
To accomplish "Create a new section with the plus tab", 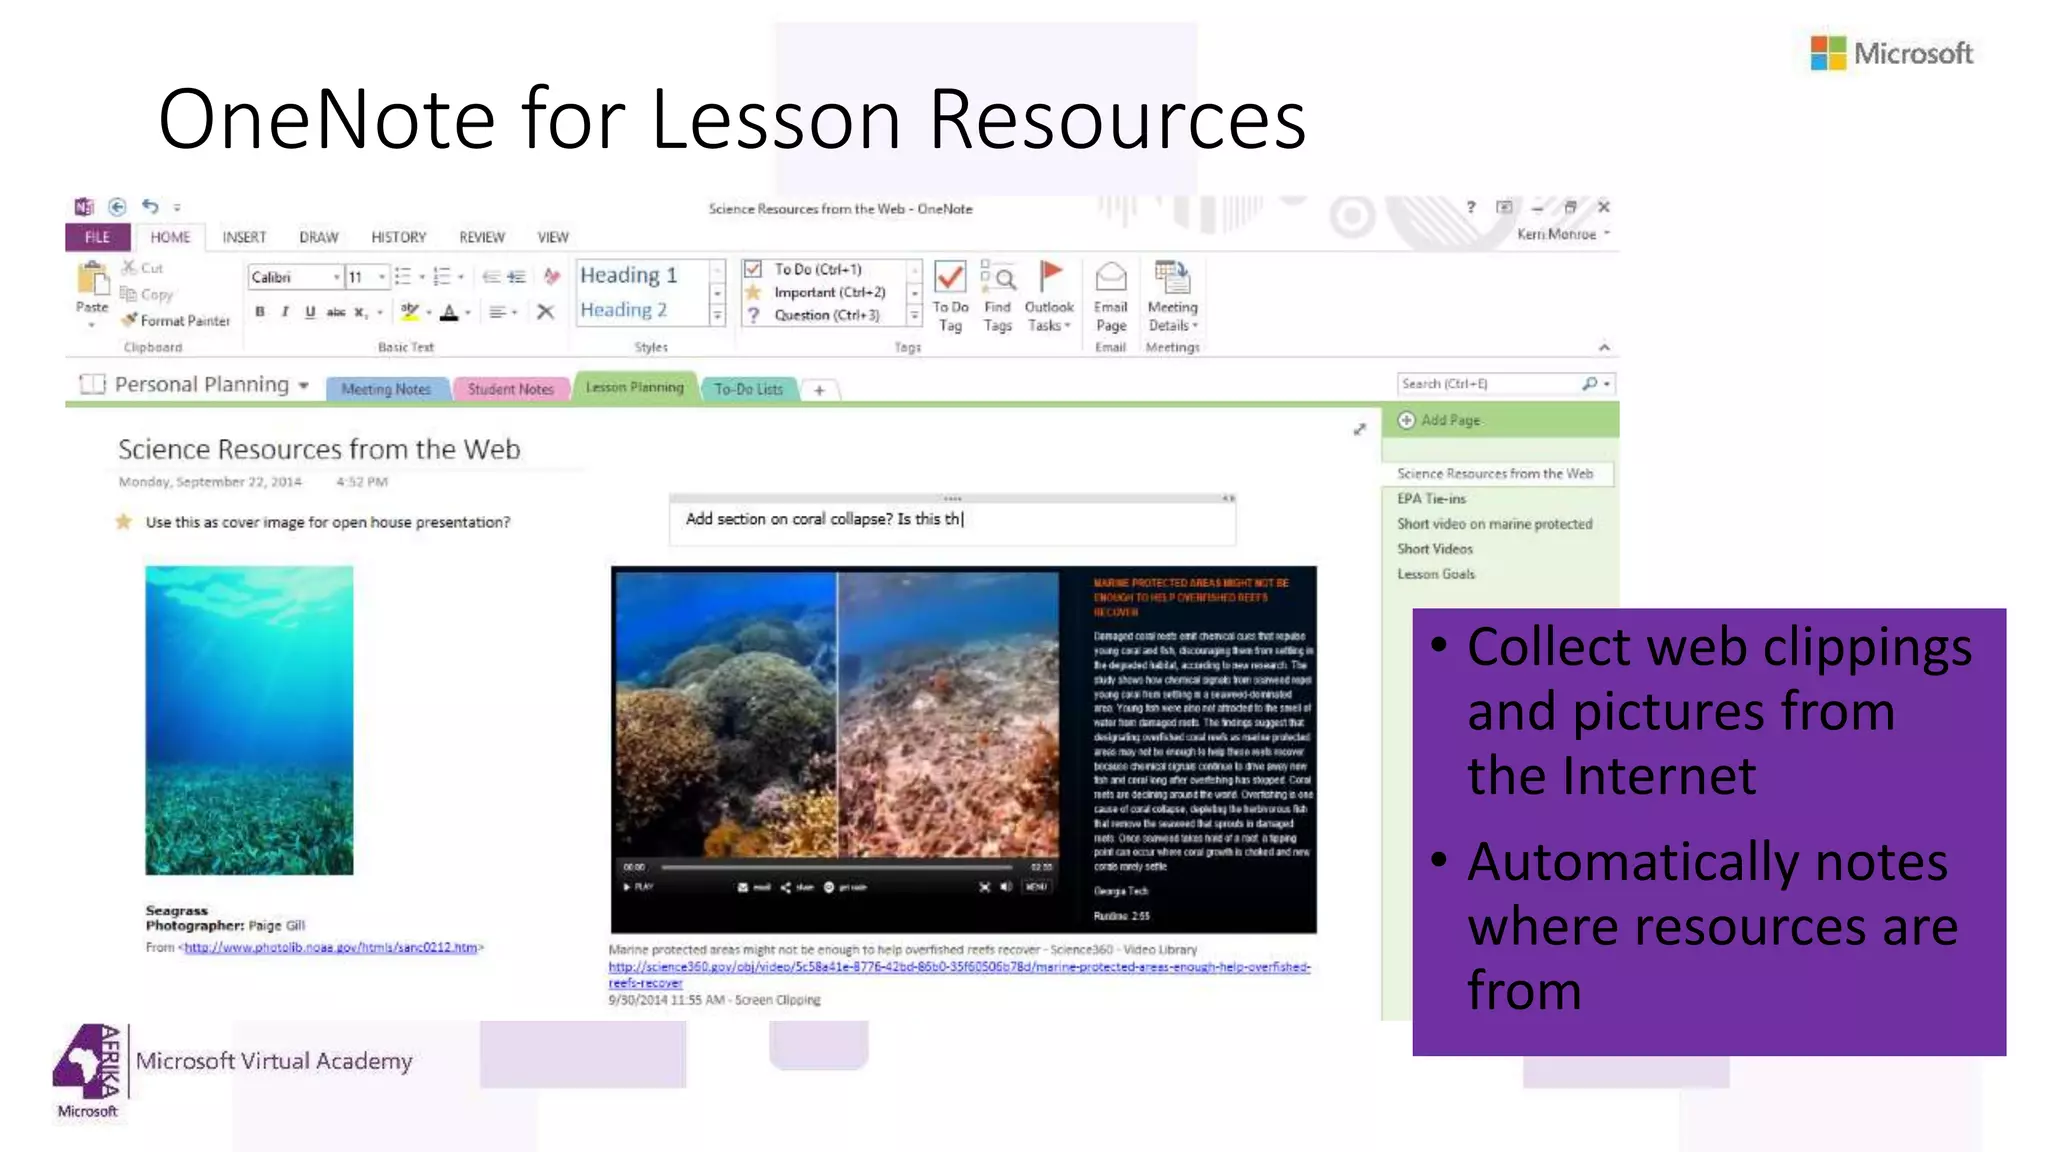I will coord(819,390).
